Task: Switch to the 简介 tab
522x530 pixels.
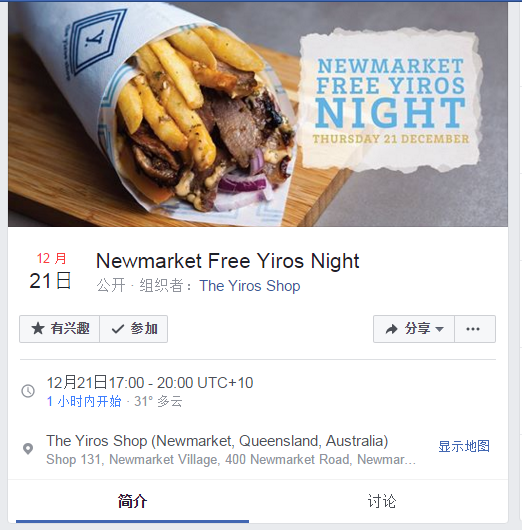Action: pyautogui.click(x=132, y=501)
